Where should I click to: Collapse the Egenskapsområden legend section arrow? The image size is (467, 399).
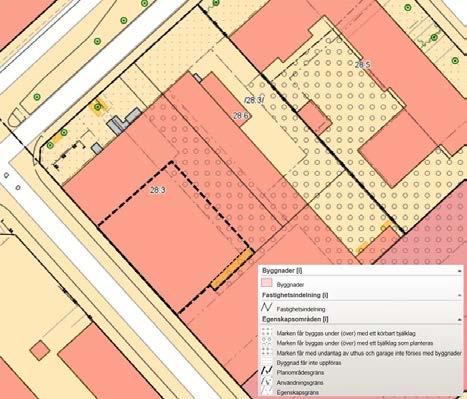(x=460, y=320)
